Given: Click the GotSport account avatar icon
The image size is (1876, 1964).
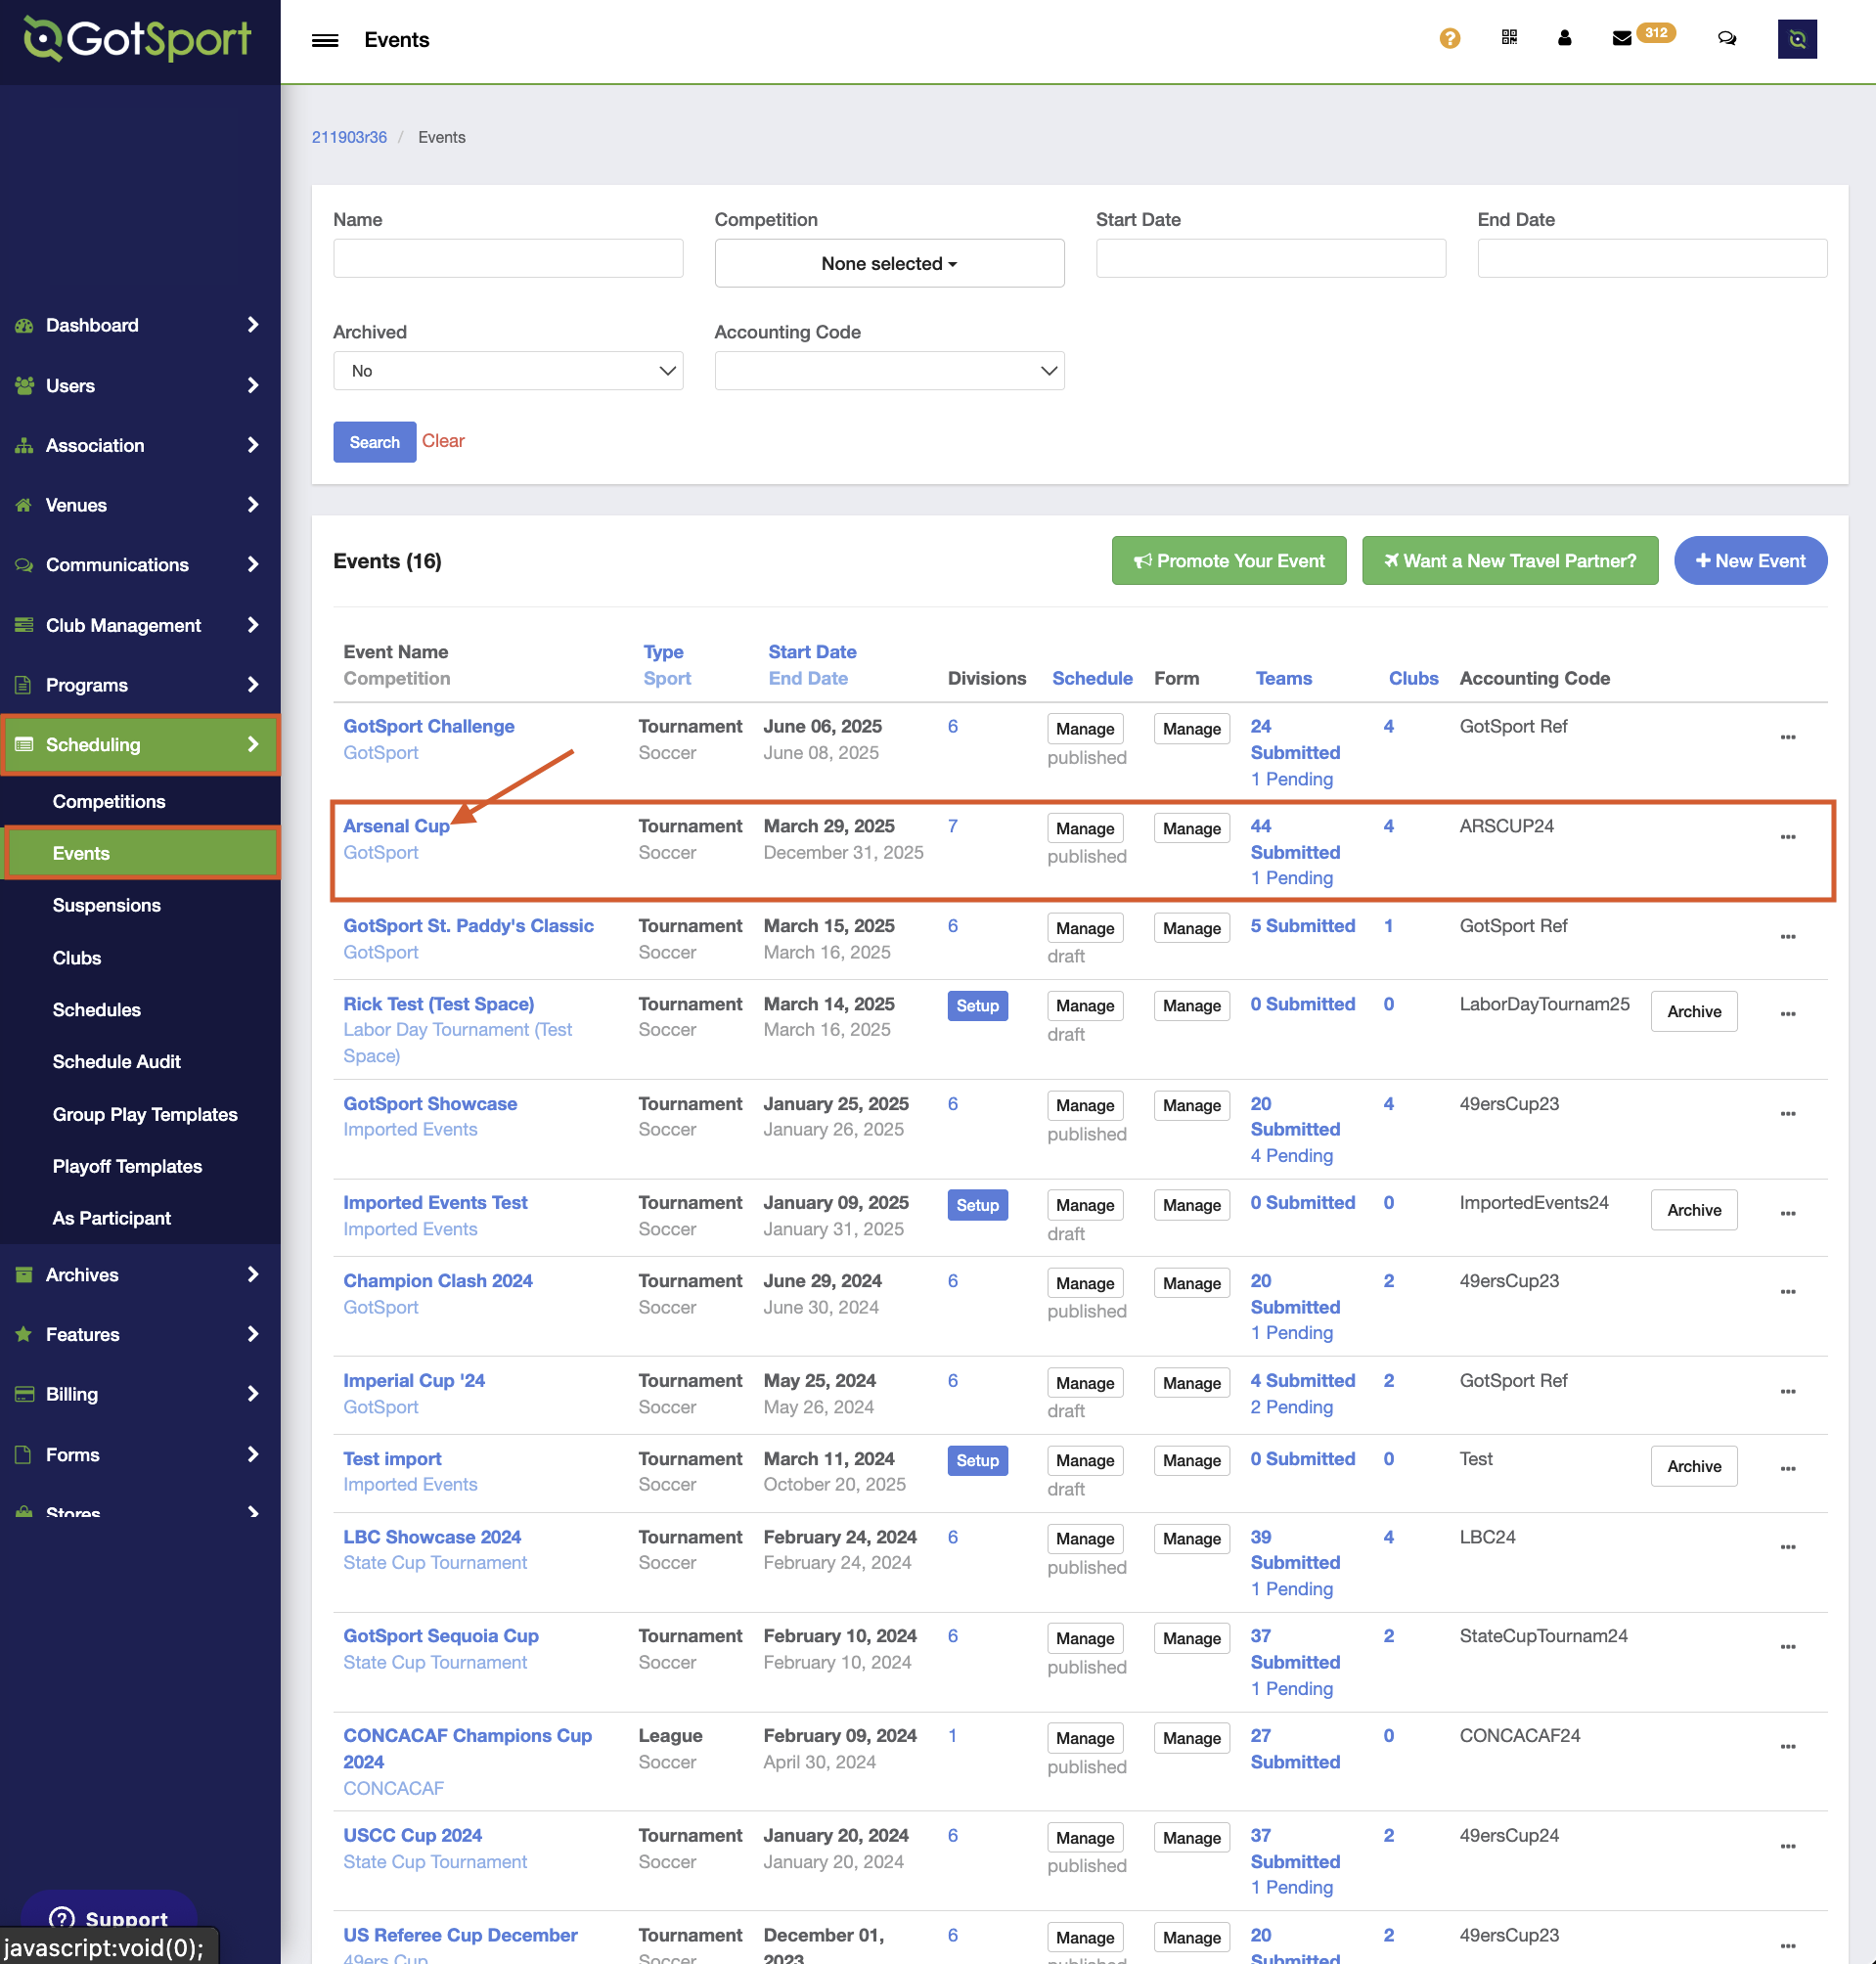Looking at the screenshot, I should (1797, 39).
